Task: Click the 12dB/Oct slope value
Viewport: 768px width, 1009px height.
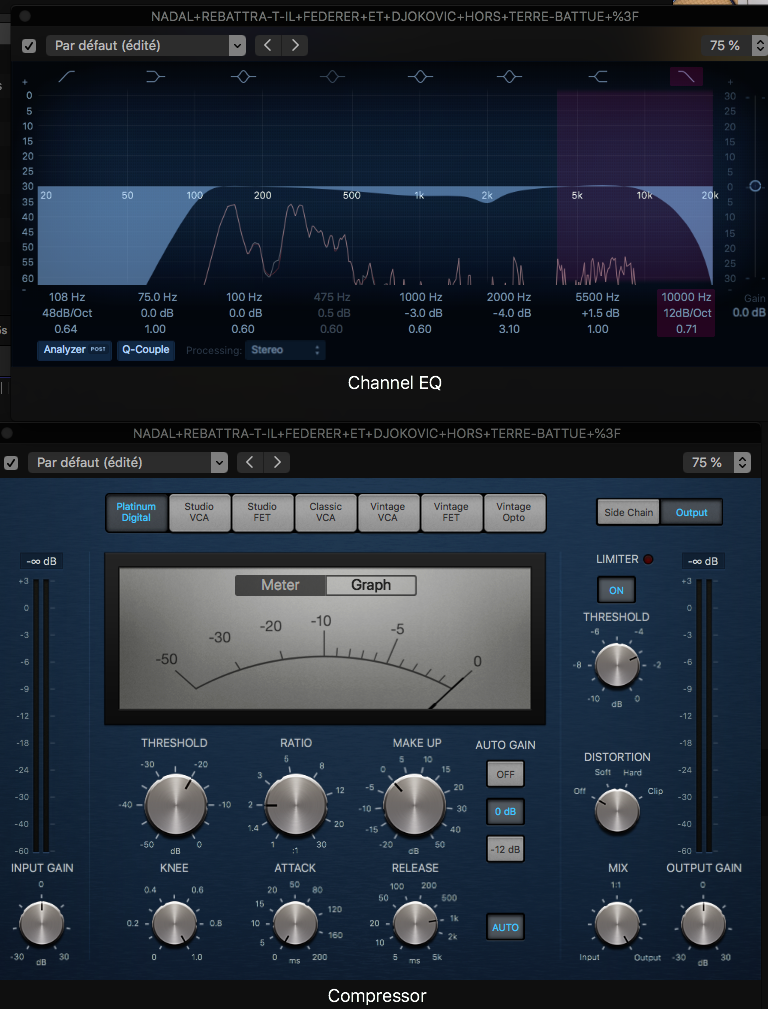Action: 687,313
